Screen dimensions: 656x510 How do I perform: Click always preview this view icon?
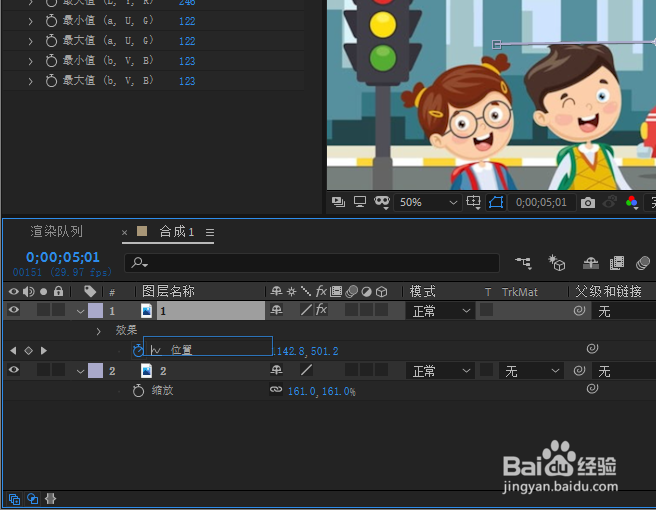click(338, 202)
